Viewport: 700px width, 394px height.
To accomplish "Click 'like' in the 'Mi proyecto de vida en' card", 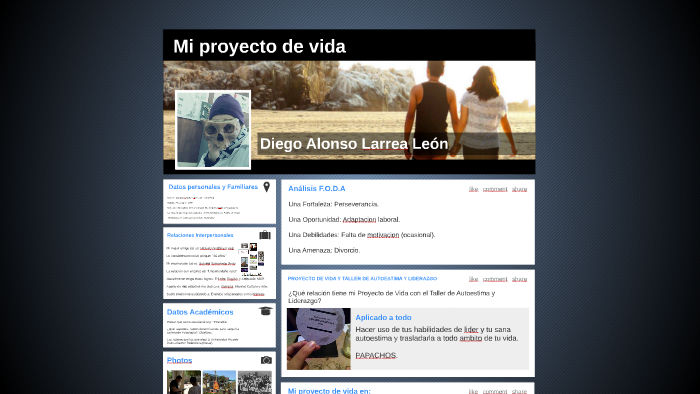I will tap(473, 391).
